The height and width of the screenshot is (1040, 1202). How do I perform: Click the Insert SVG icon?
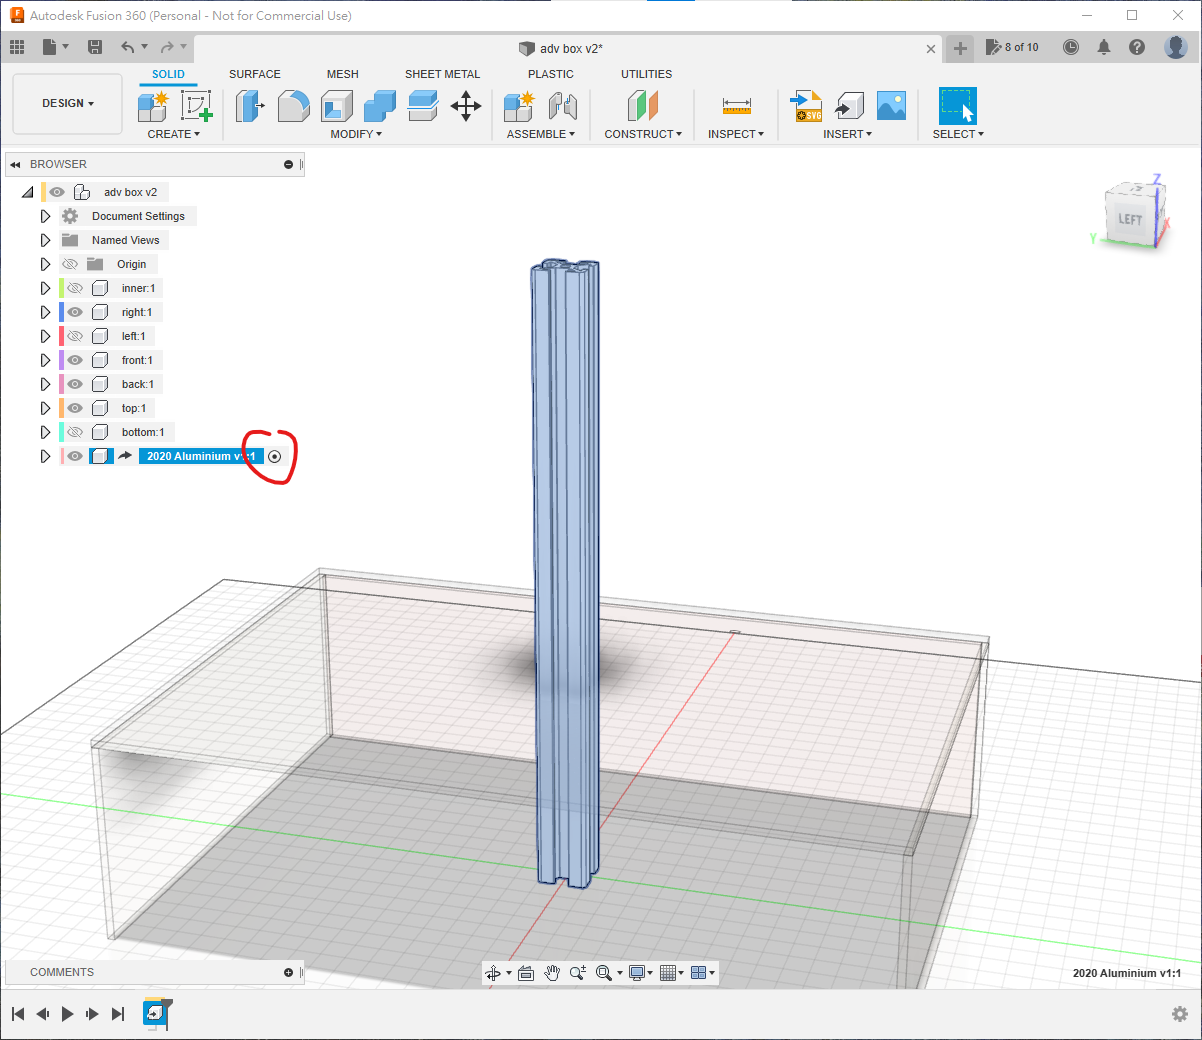806,105
